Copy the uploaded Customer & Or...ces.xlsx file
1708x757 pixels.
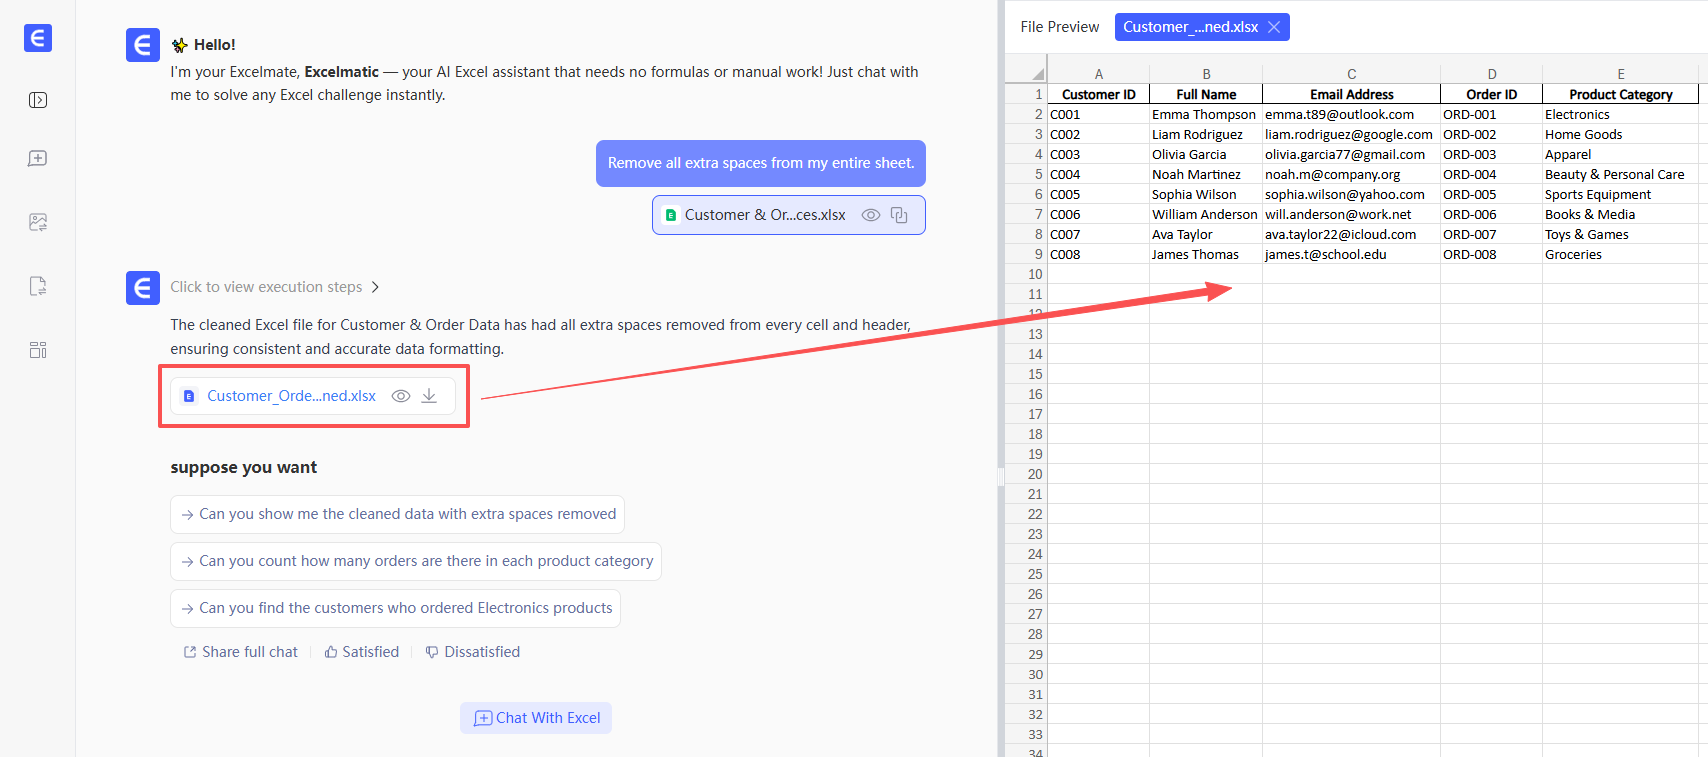click(x=899, y=215)
